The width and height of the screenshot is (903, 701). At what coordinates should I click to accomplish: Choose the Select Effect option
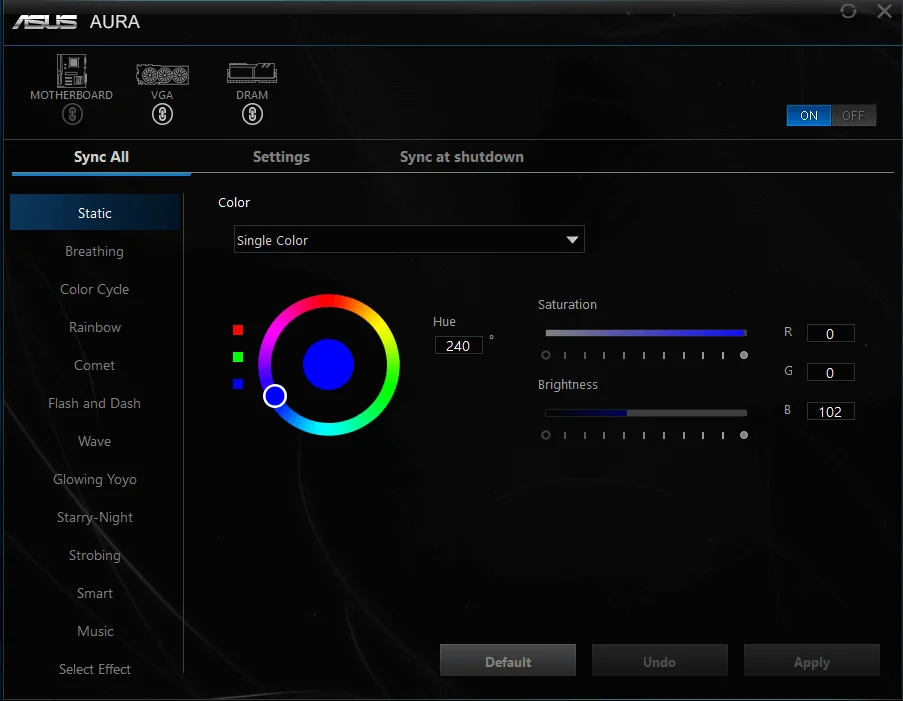(x=95, y=669)
